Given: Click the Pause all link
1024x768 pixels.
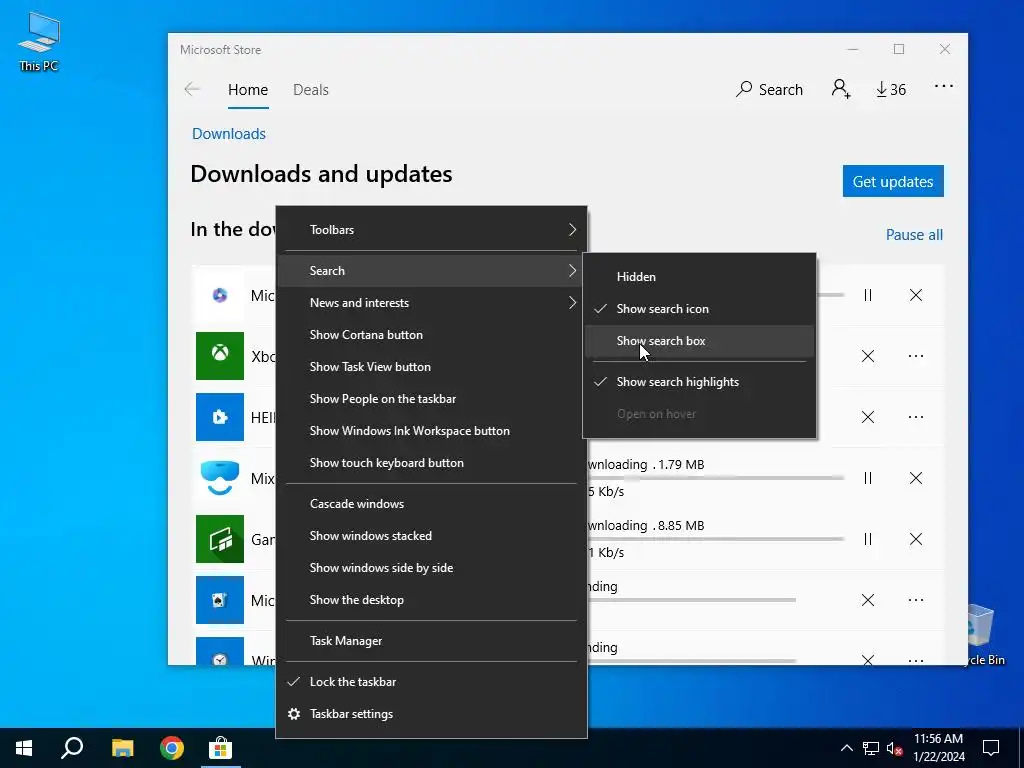Looking at the screenshot, I should (914, 234).
